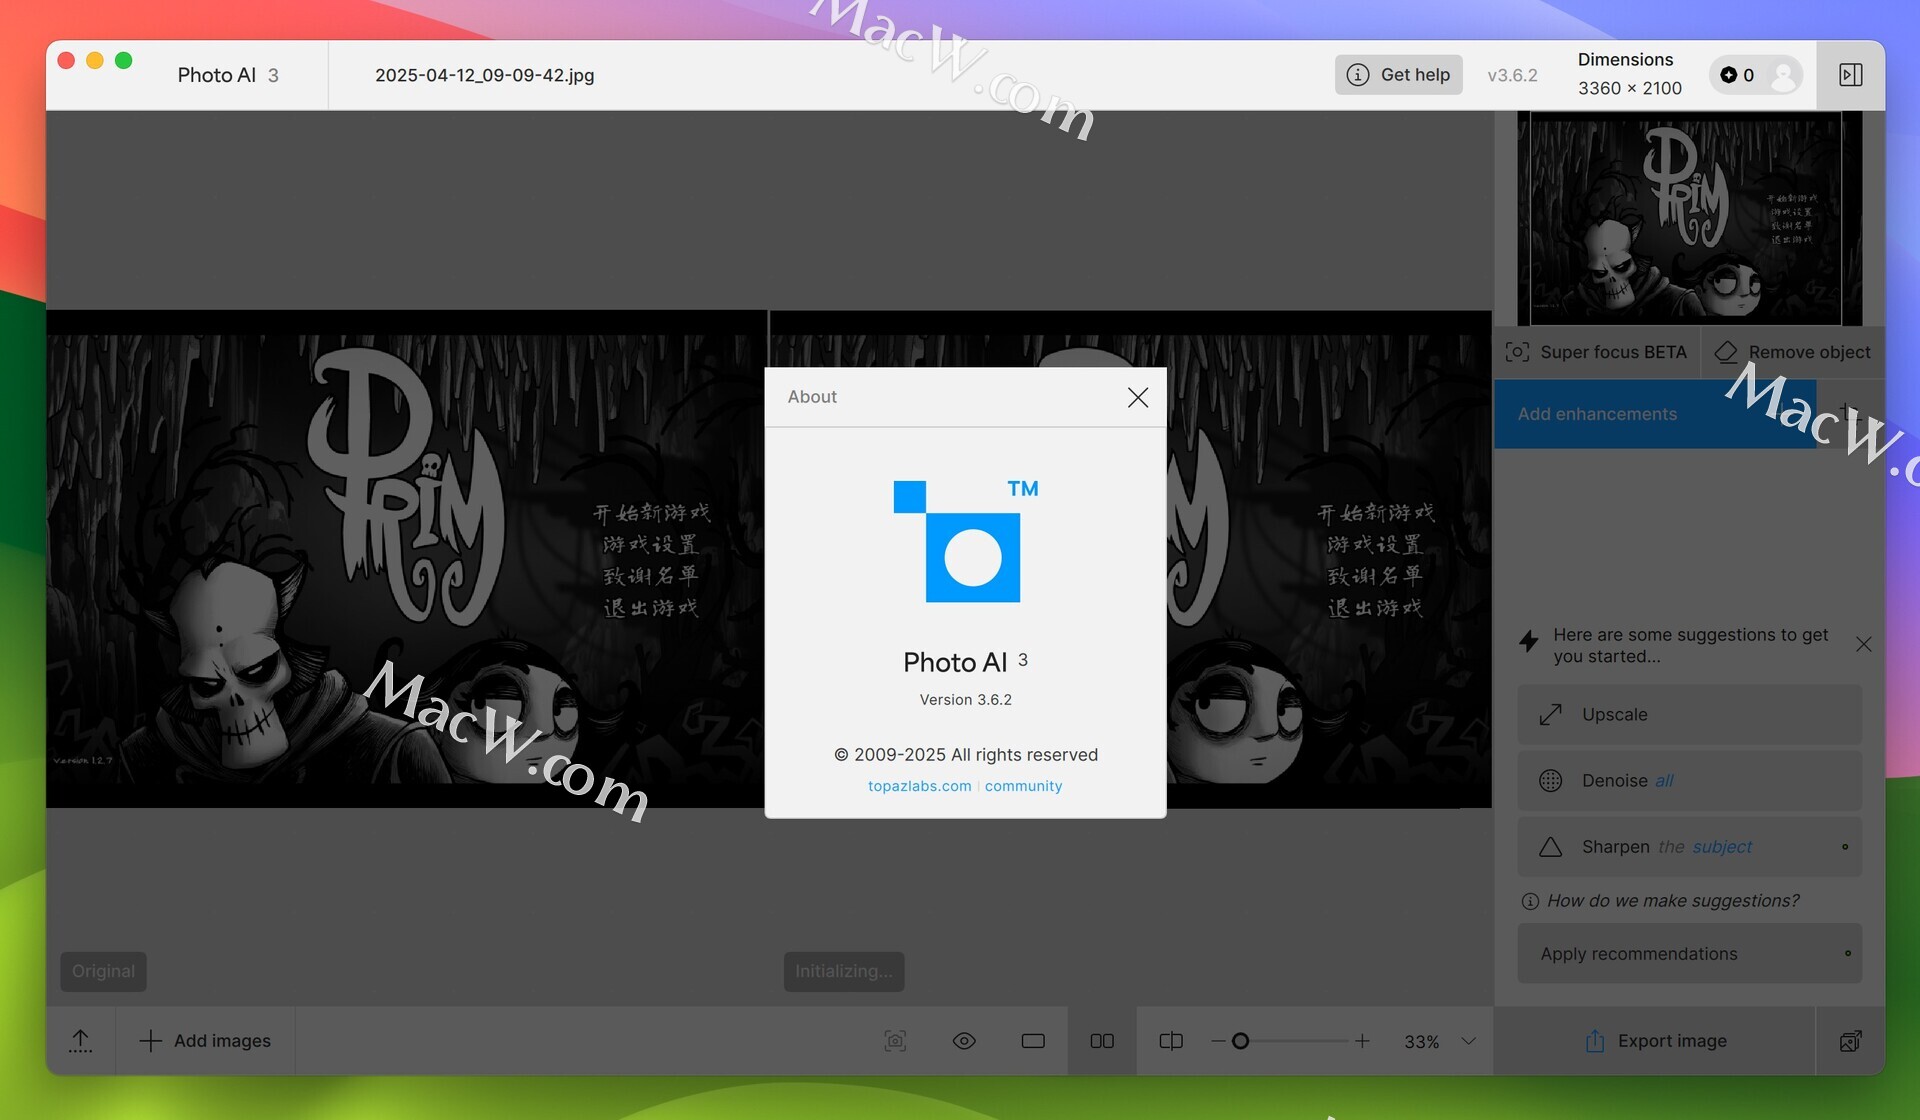1920x1120 pixels.
Task: Select the Remove object tool
Action: click(1793, 352)
